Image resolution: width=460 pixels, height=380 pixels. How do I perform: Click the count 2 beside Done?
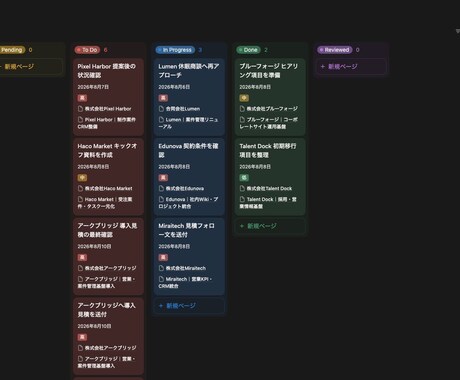[266, 50]
